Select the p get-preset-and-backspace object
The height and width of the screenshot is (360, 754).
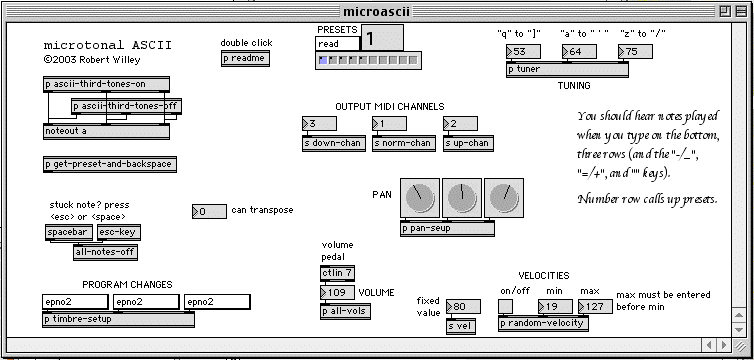110,164
